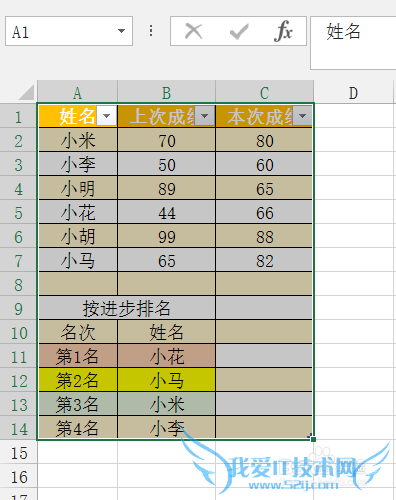Screen dimensions: 396x500
Task: Click the 小马 cell in row 12
Action: pos(167,380)
